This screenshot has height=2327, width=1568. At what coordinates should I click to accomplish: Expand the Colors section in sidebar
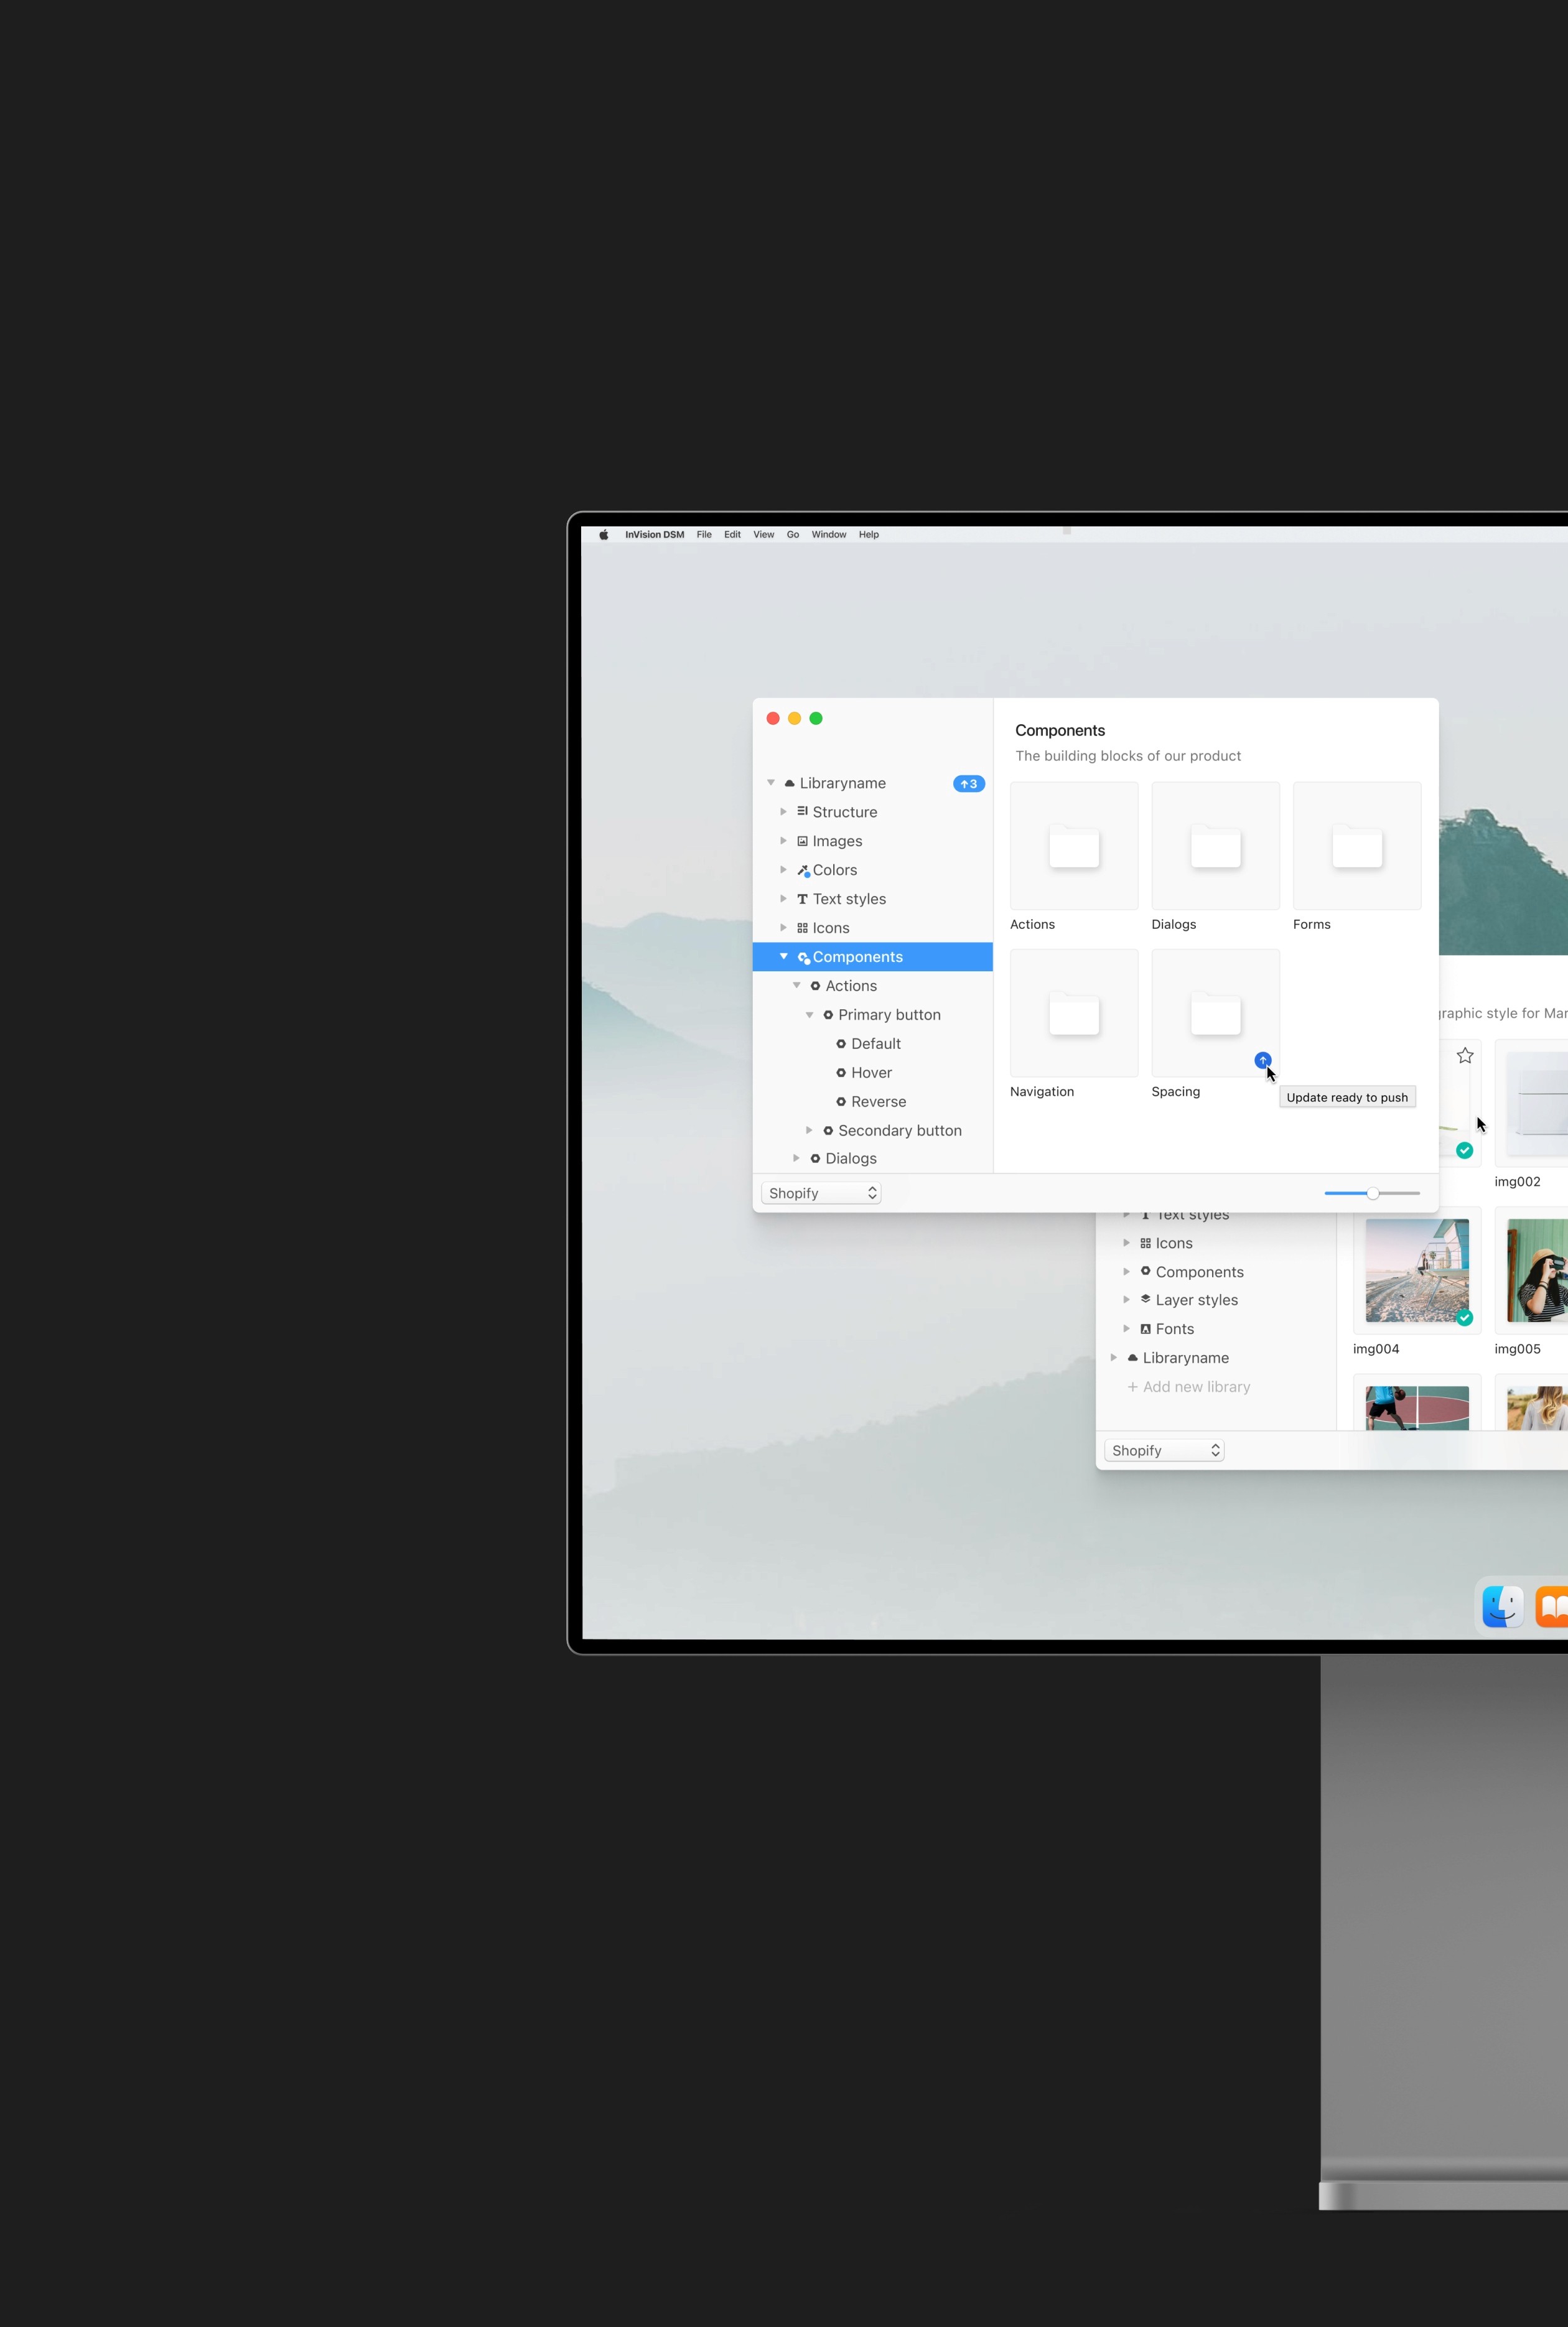coord(783,870)
